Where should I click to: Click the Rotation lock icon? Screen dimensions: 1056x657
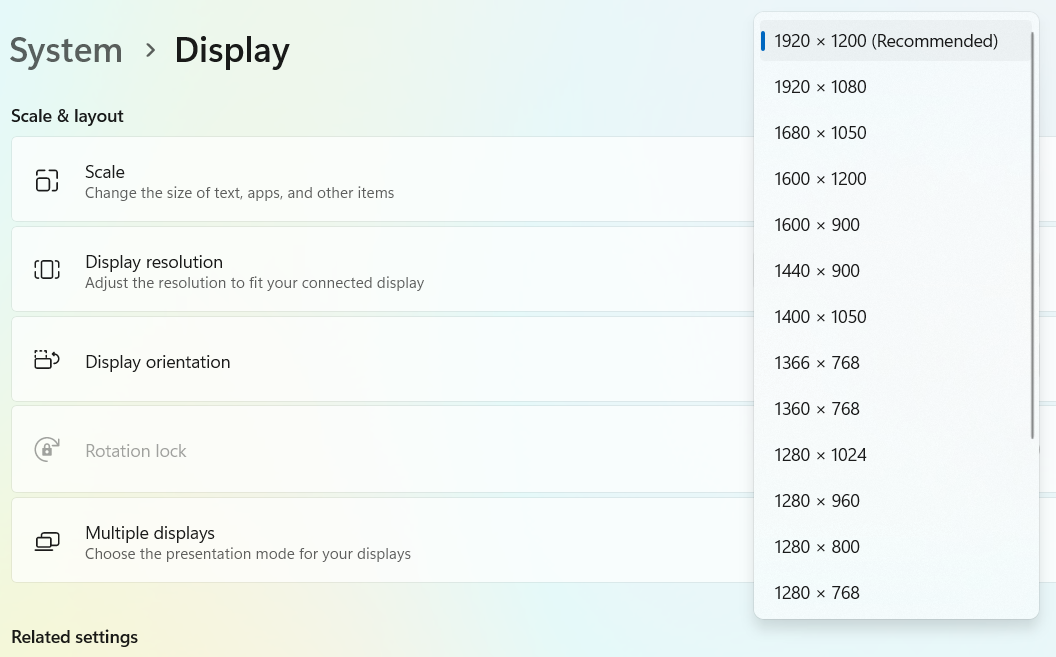pos(47,450)
